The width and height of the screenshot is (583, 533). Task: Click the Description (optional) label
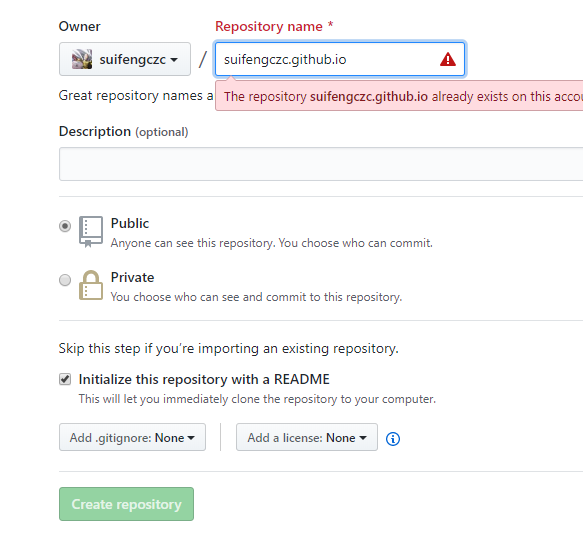click(x=123, y=132)
